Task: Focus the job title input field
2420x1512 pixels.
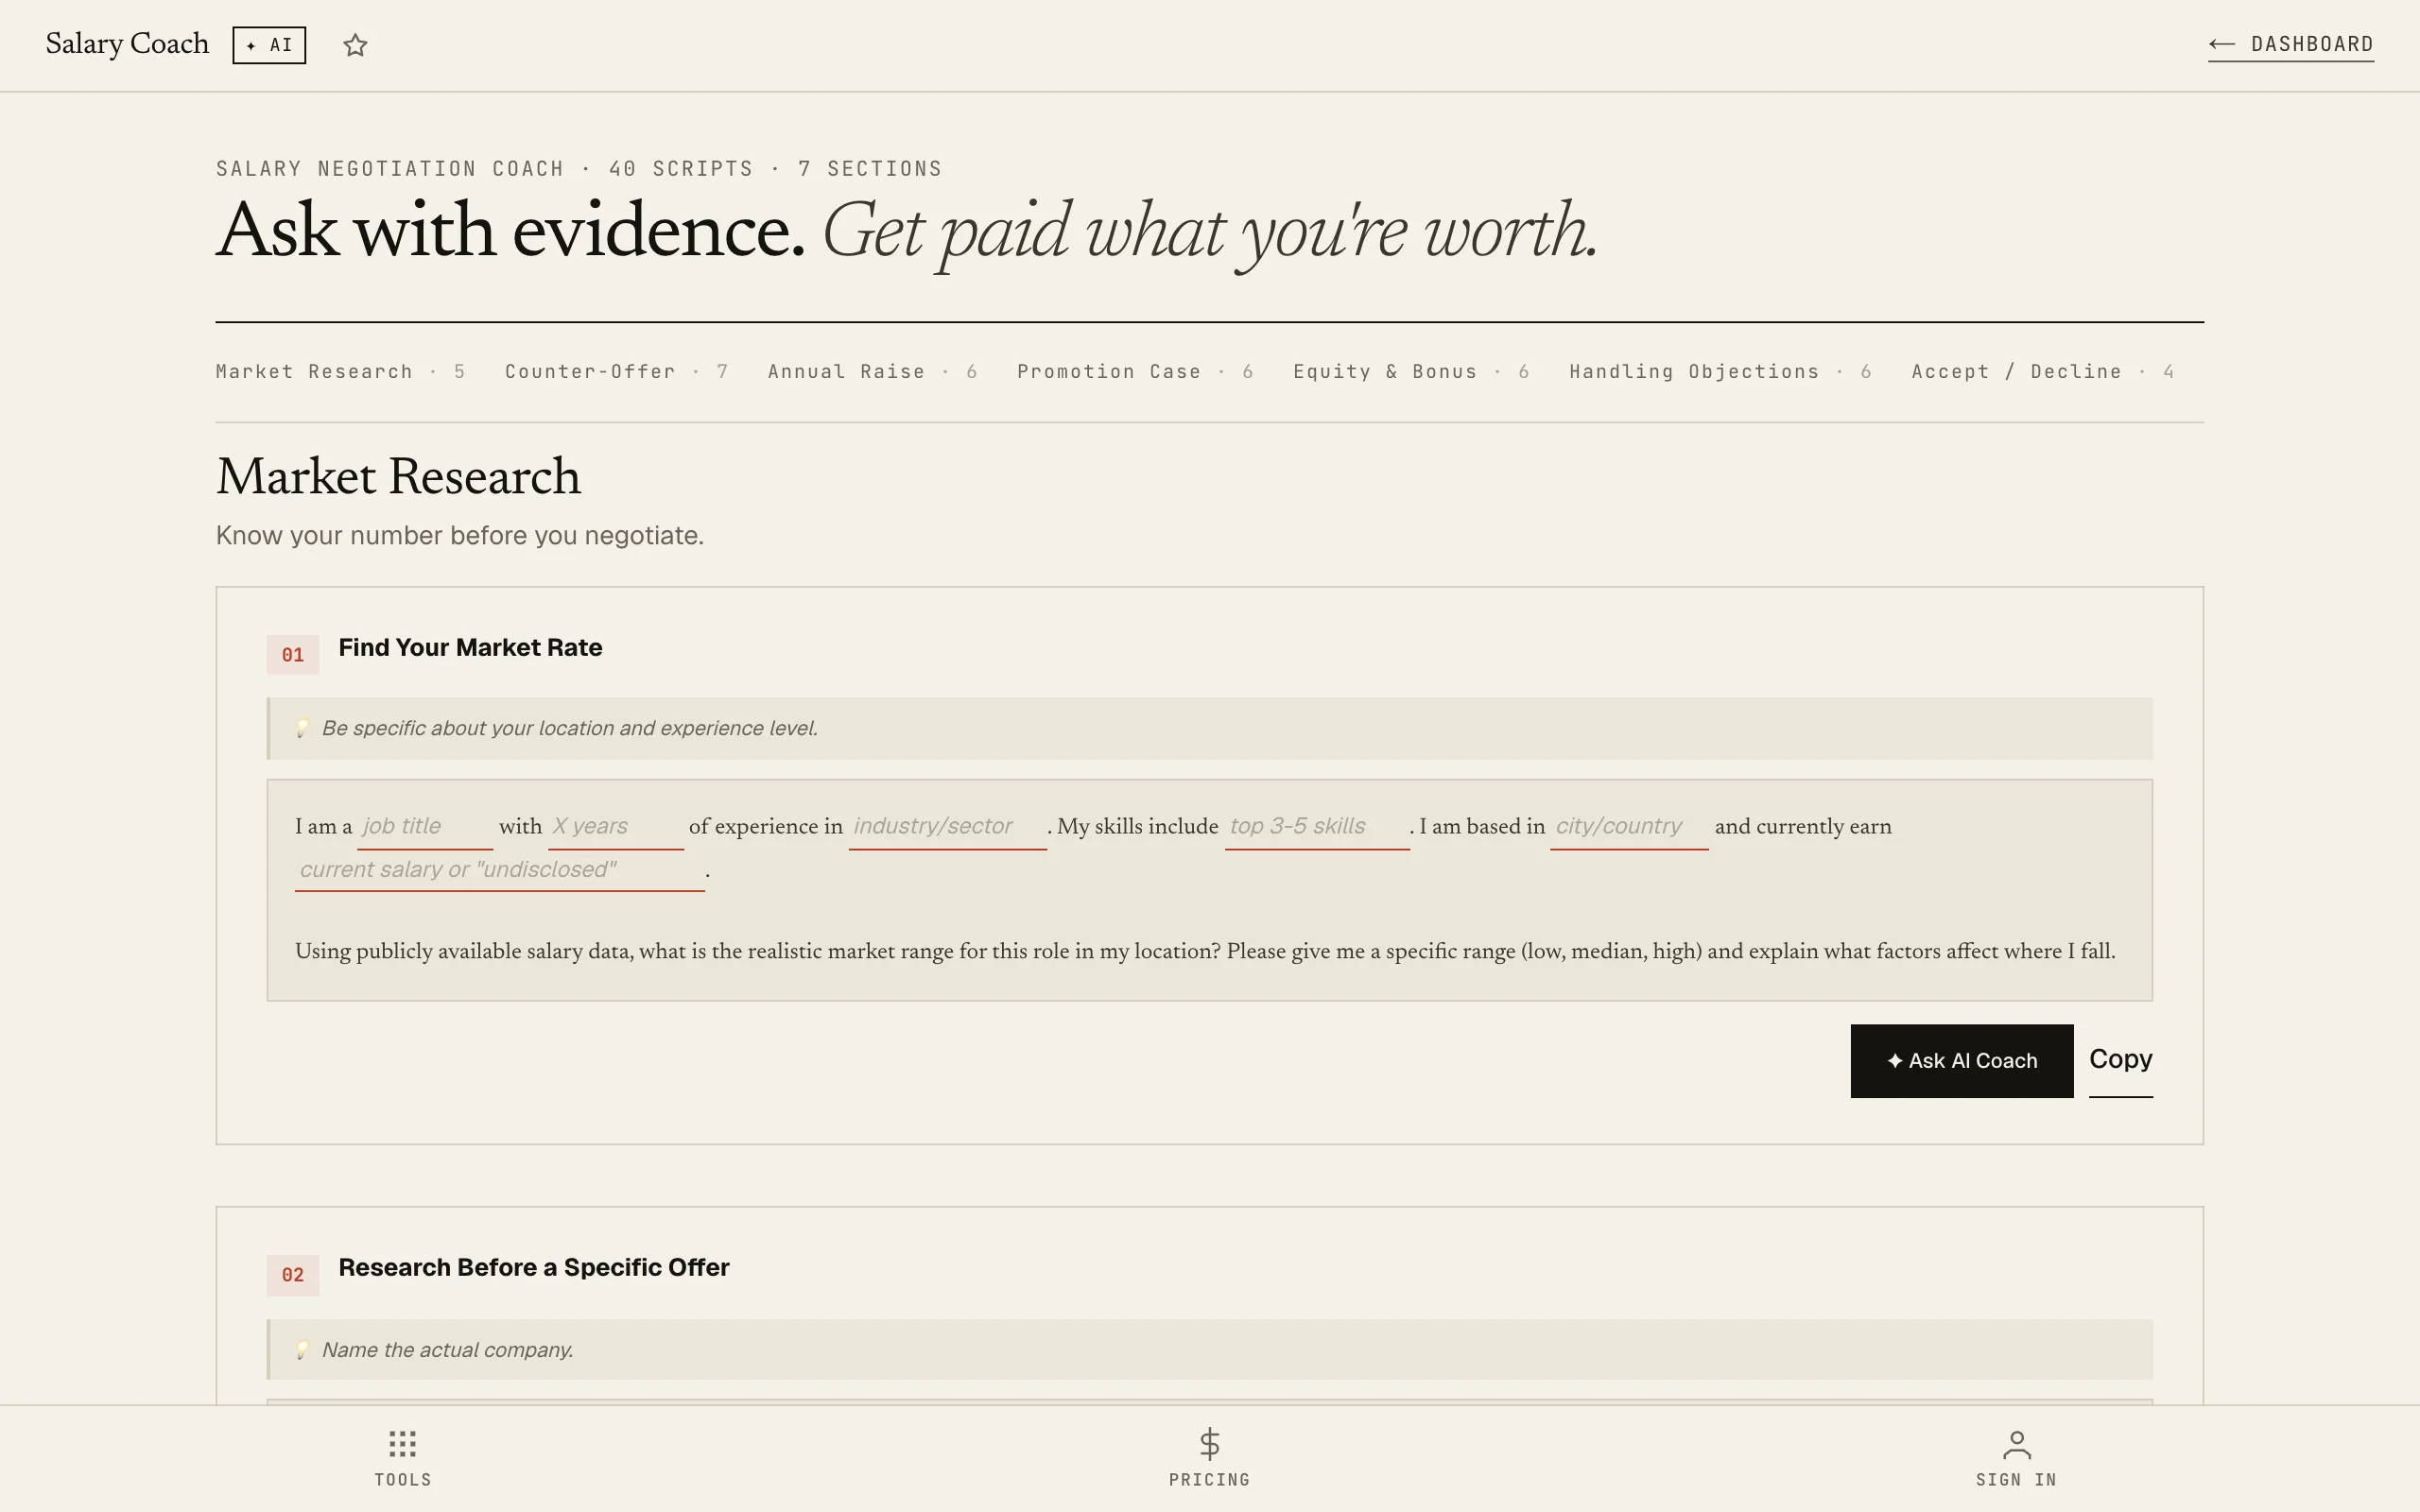Action: tap(425, 827)
